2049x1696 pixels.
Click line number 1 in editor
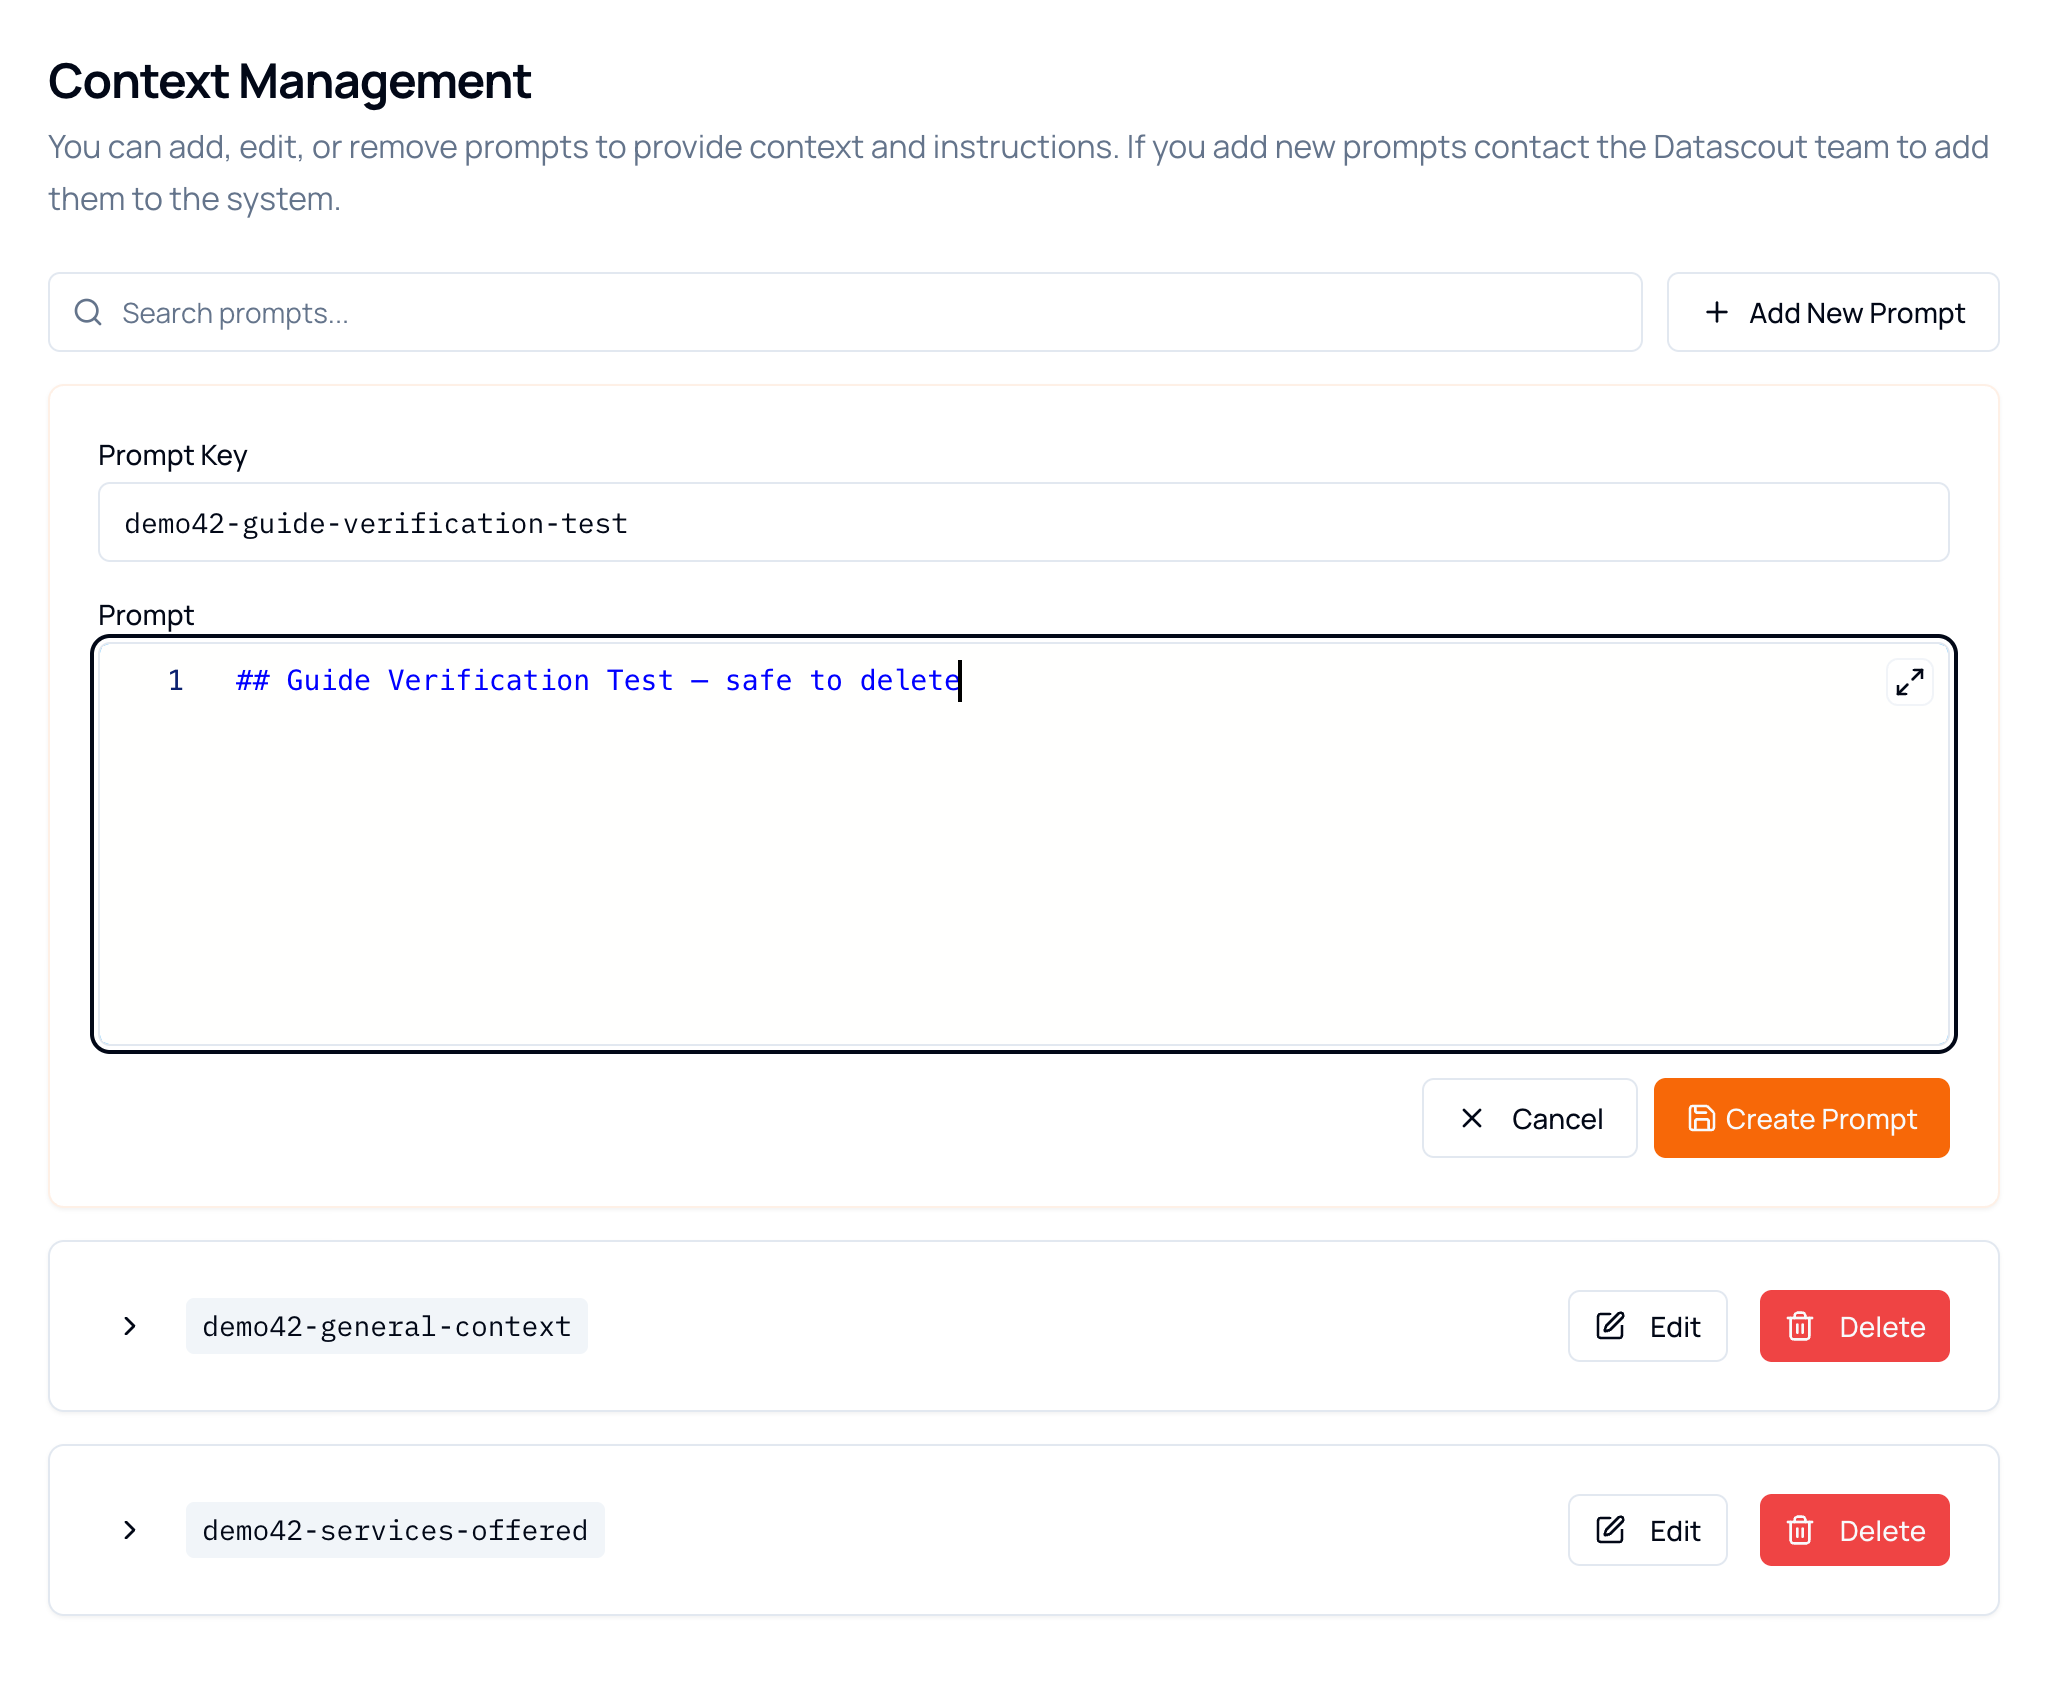(176, 681)
